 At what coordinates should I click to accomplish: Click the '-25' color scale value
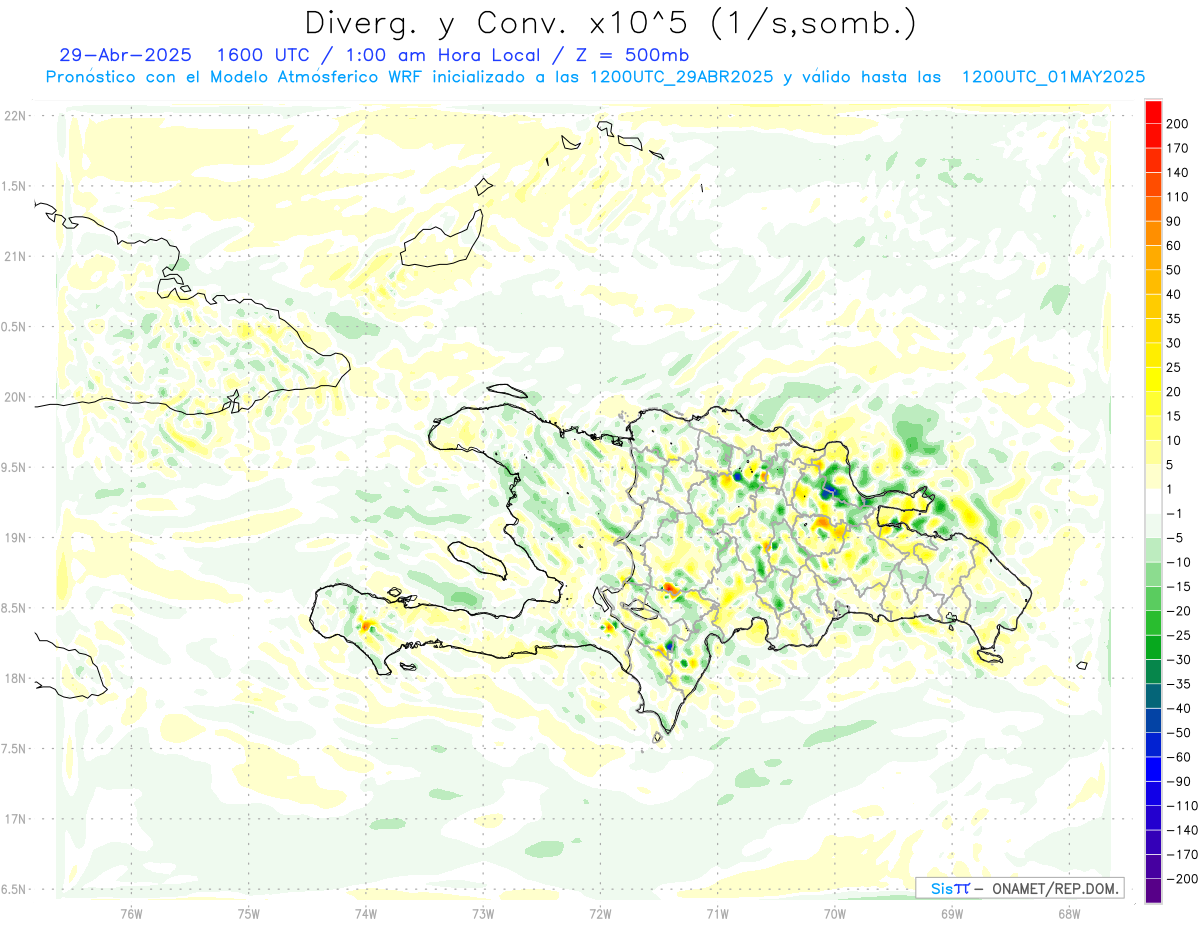tap(1178, 635)
